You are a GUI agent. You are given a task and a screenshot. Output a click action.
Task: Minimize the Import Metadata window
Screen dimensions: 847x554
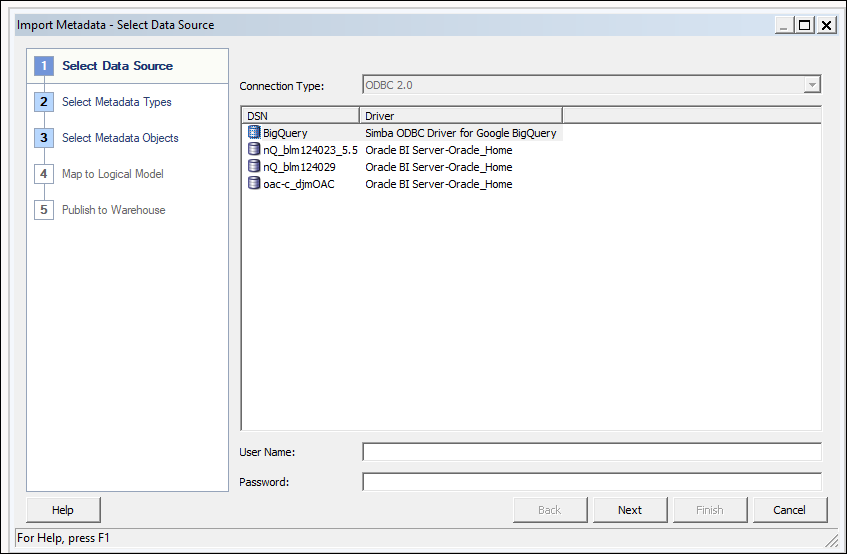click(x=784, y=25)
